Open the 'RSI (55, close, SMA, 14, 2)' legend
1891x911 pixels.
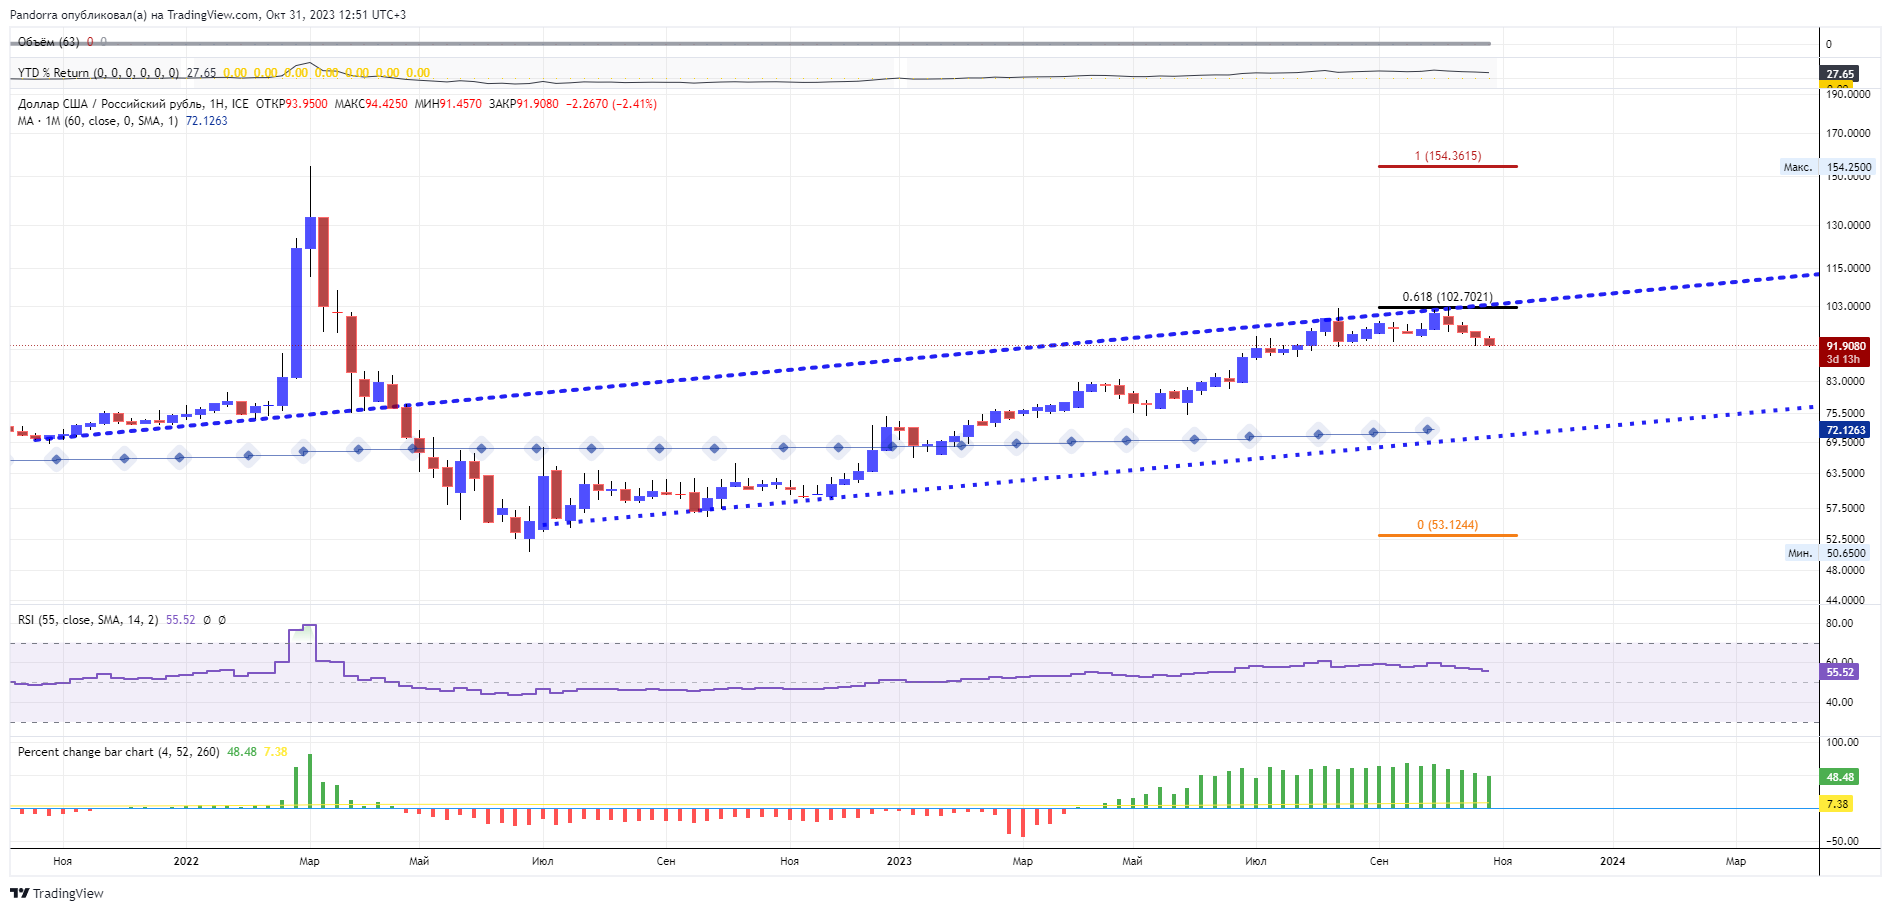tap(88, 620)
